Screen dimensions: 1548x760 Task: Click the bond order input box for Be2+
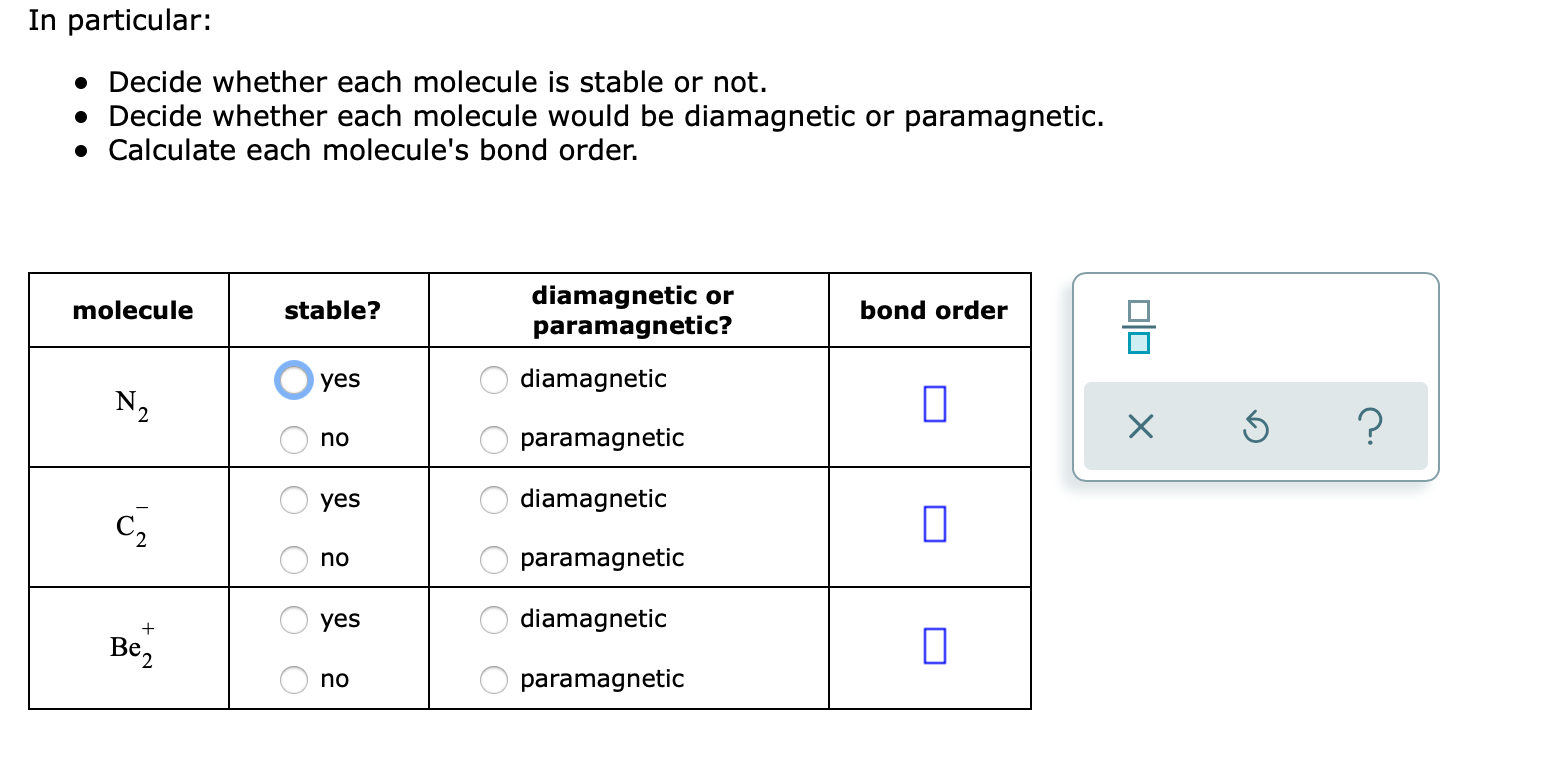[932, 645]
